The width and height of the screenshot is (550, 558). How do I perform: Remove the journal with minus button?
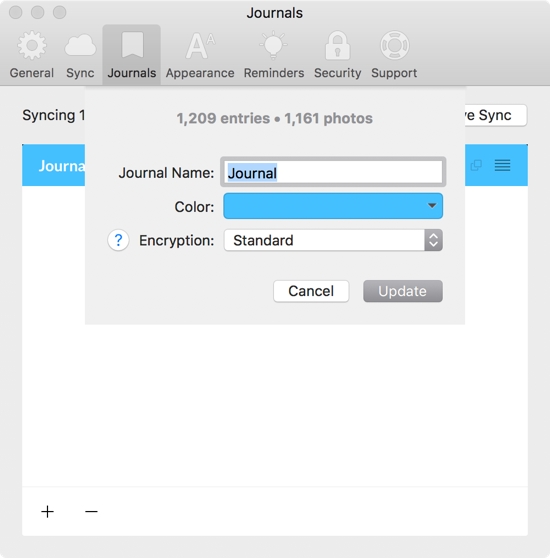91,511
